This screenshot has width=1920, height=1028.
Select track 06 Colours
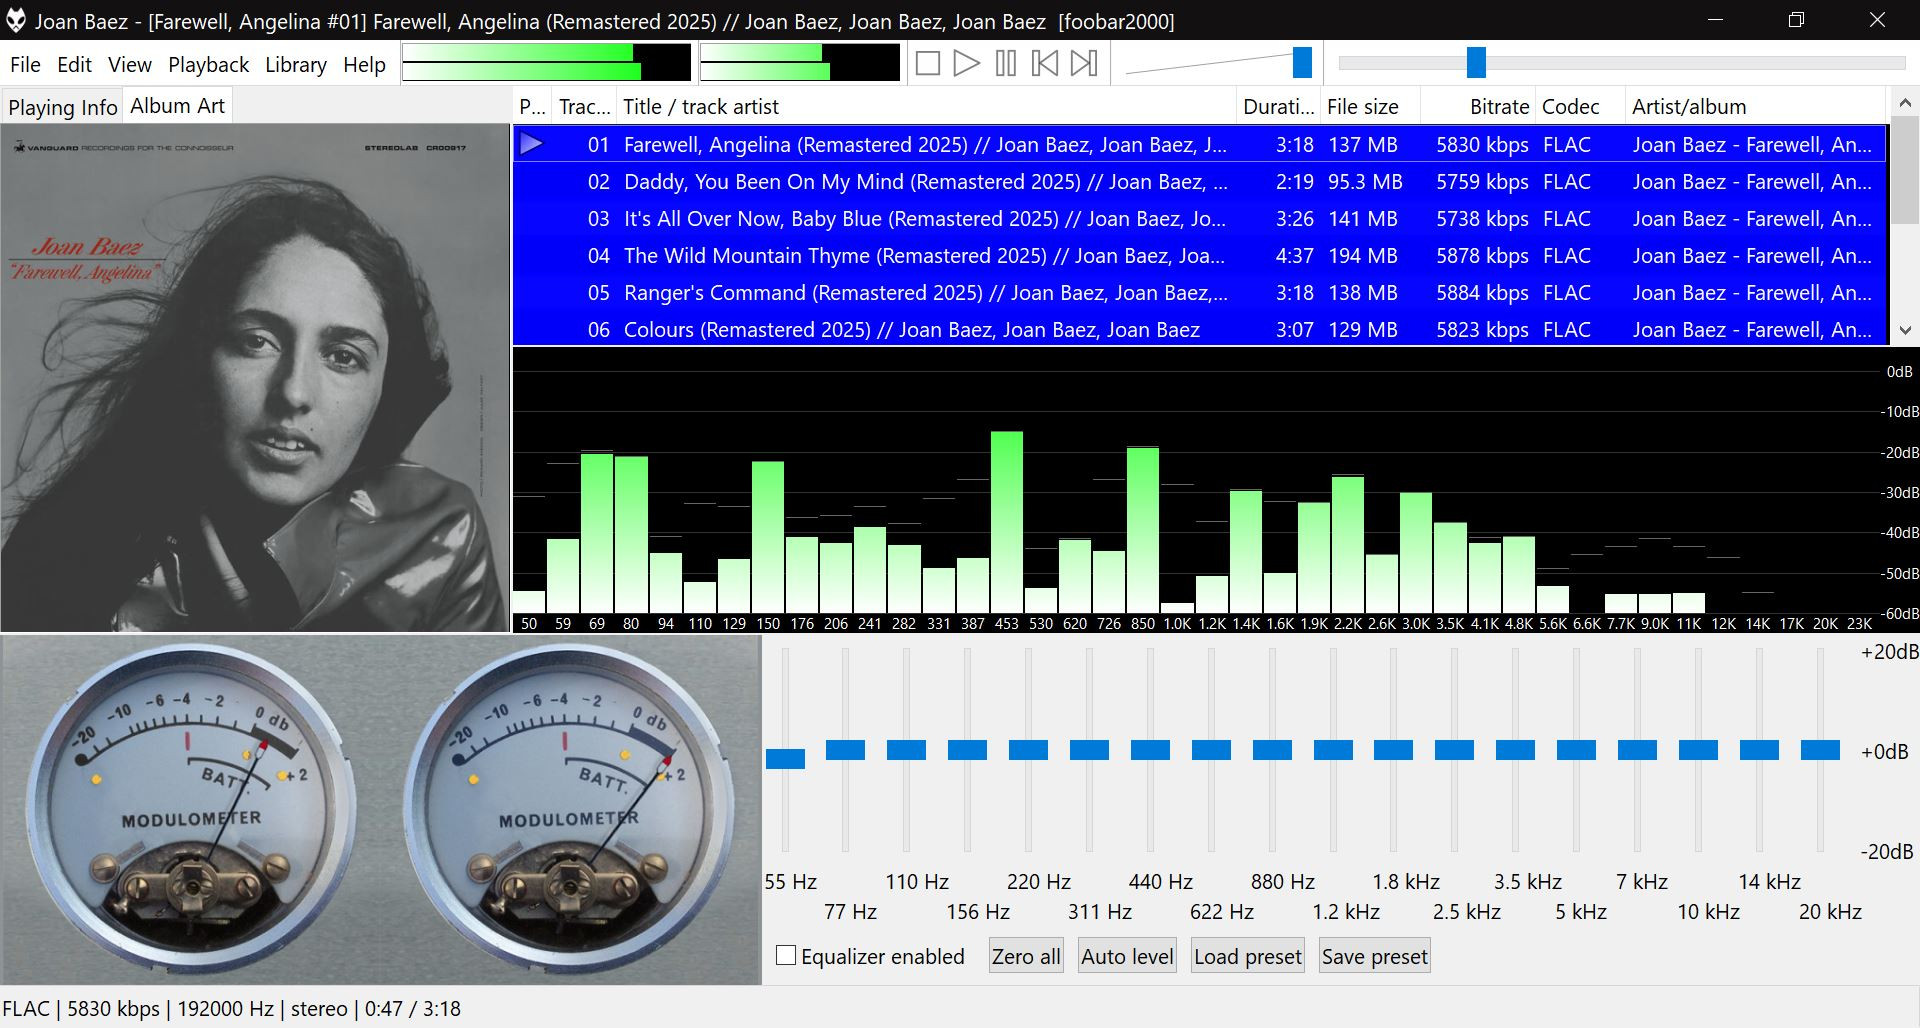point(1200,329)
